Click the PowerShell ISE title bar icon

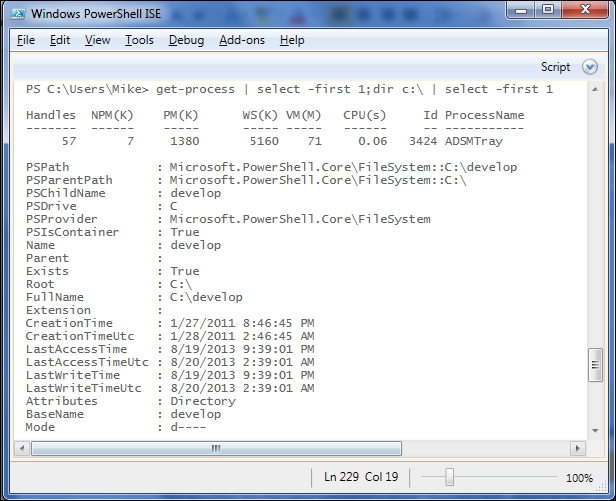pyautogui.click(x=18, y=14)
